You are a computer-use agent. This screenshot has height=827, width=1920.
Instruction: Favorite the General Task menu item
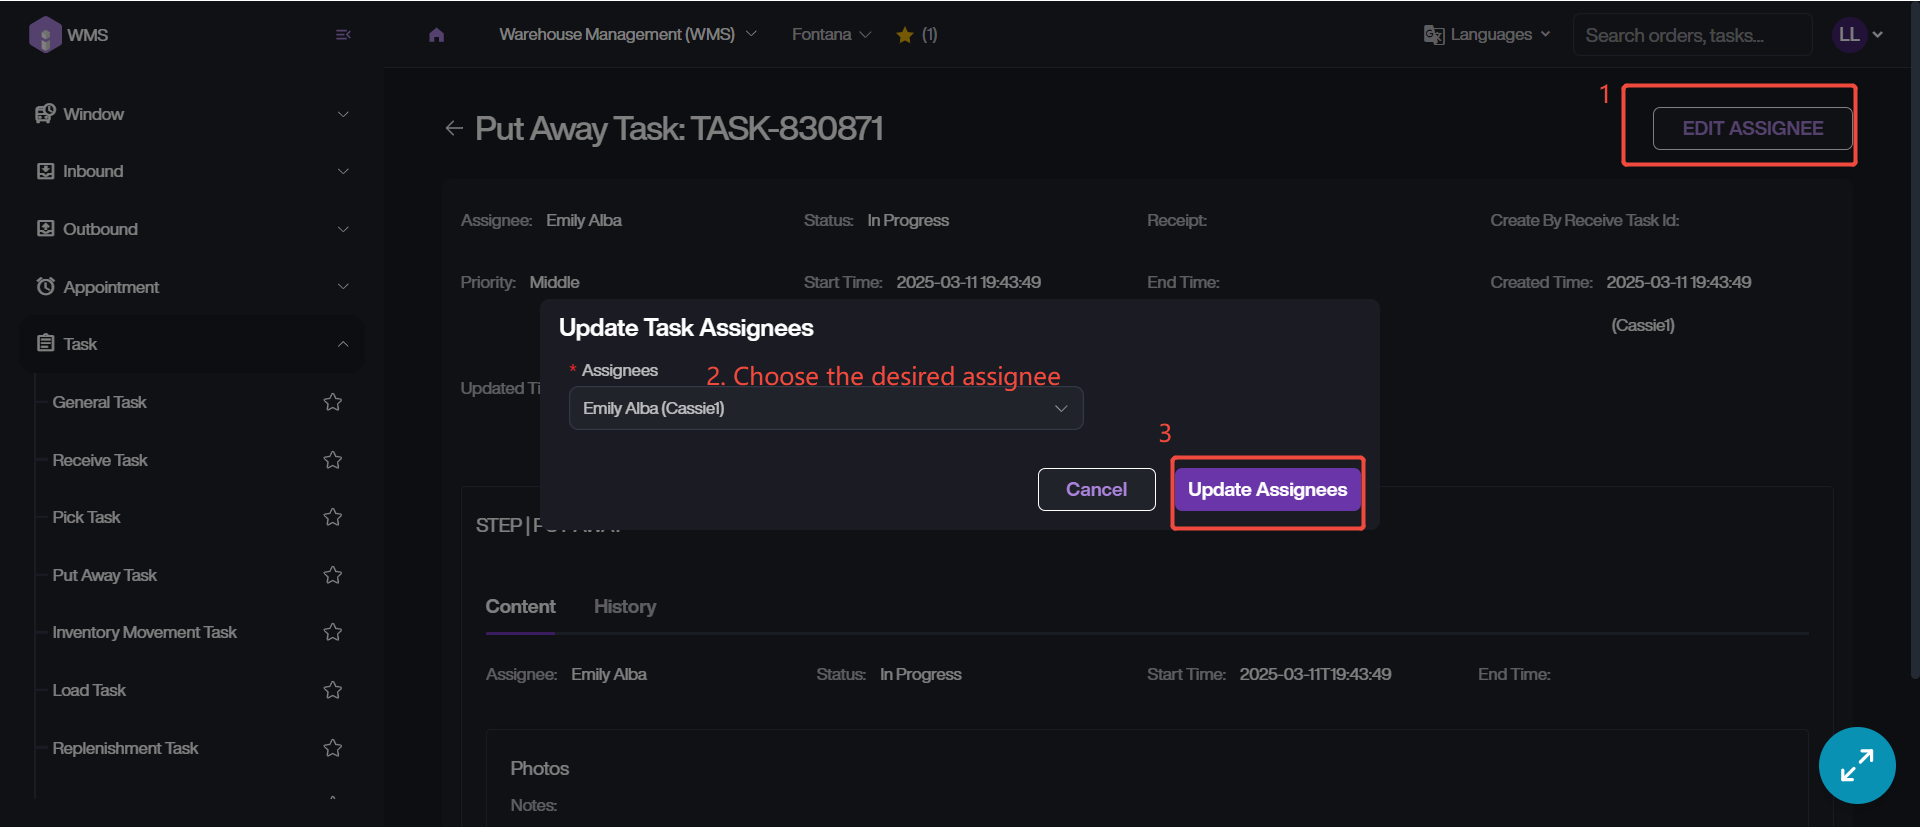point(333,402)
